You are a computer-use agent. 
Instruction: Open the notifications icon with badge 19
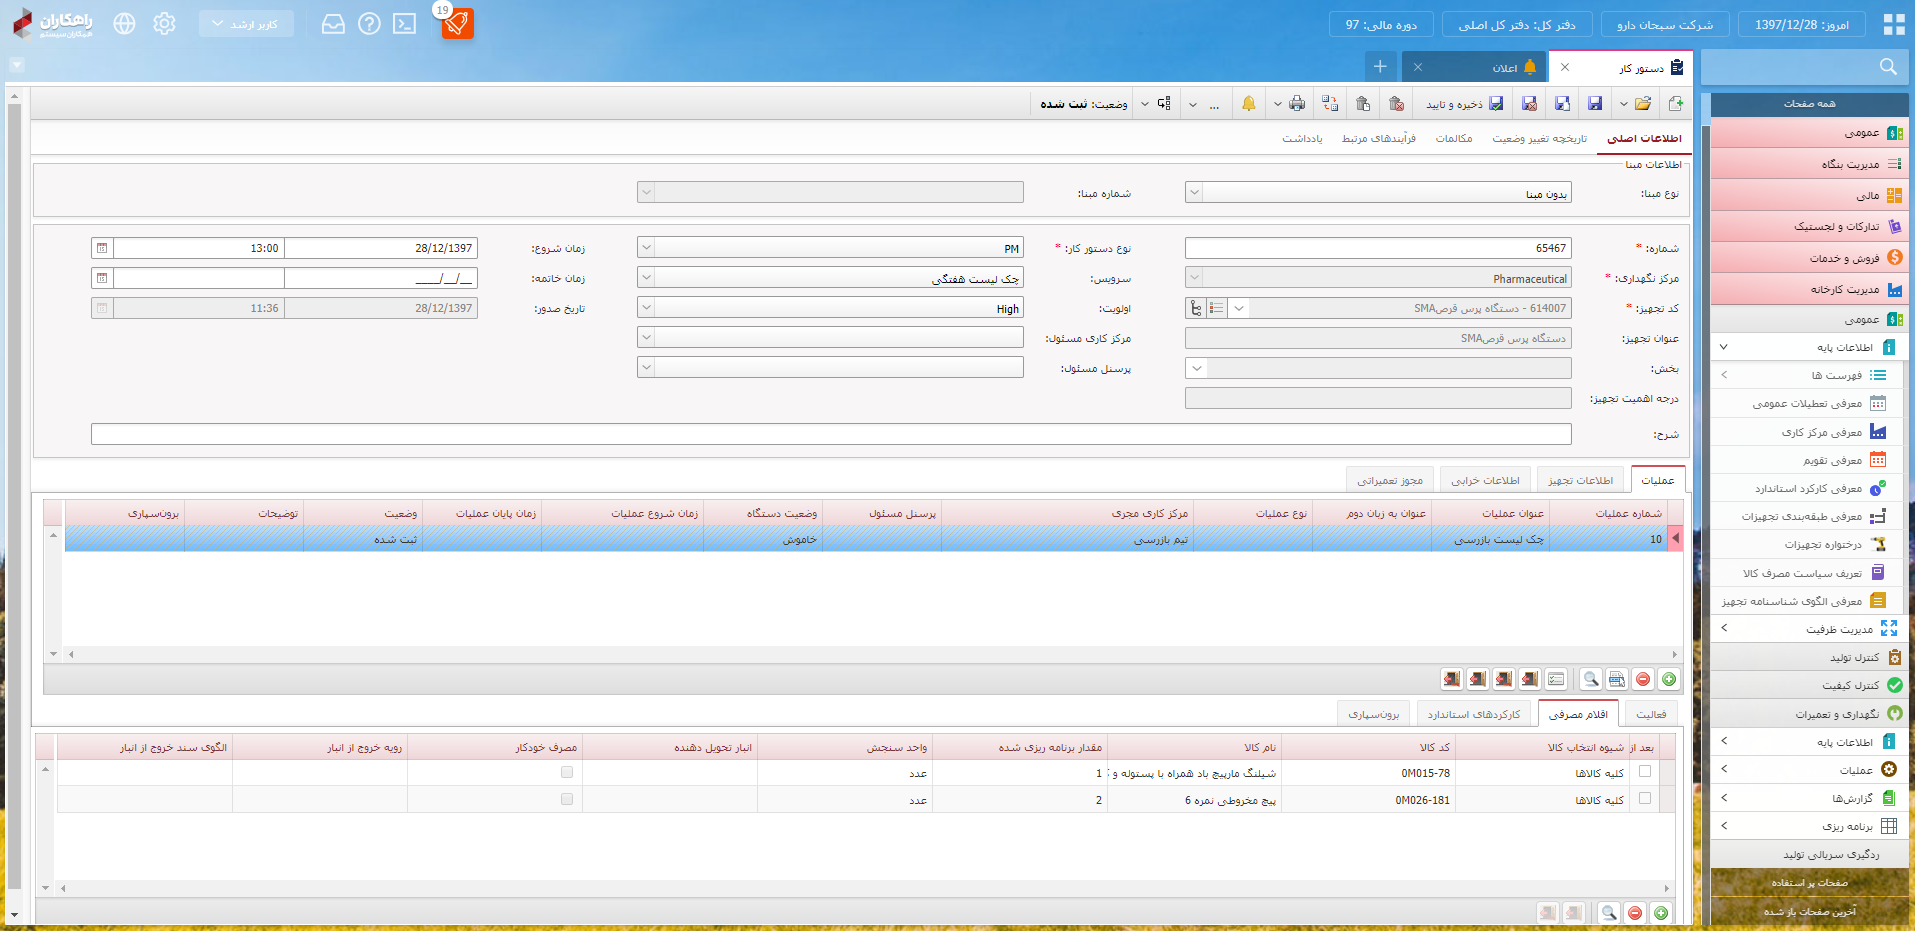(457, 23)
